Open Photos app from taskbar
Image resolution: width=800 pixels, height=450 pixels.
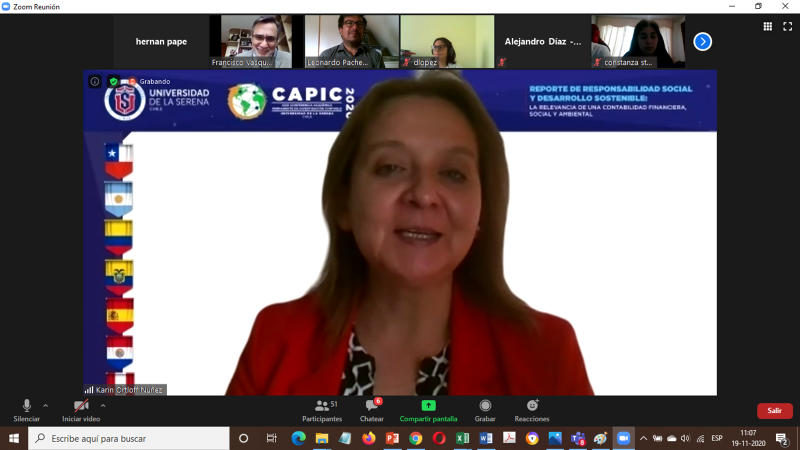point(555,438)
